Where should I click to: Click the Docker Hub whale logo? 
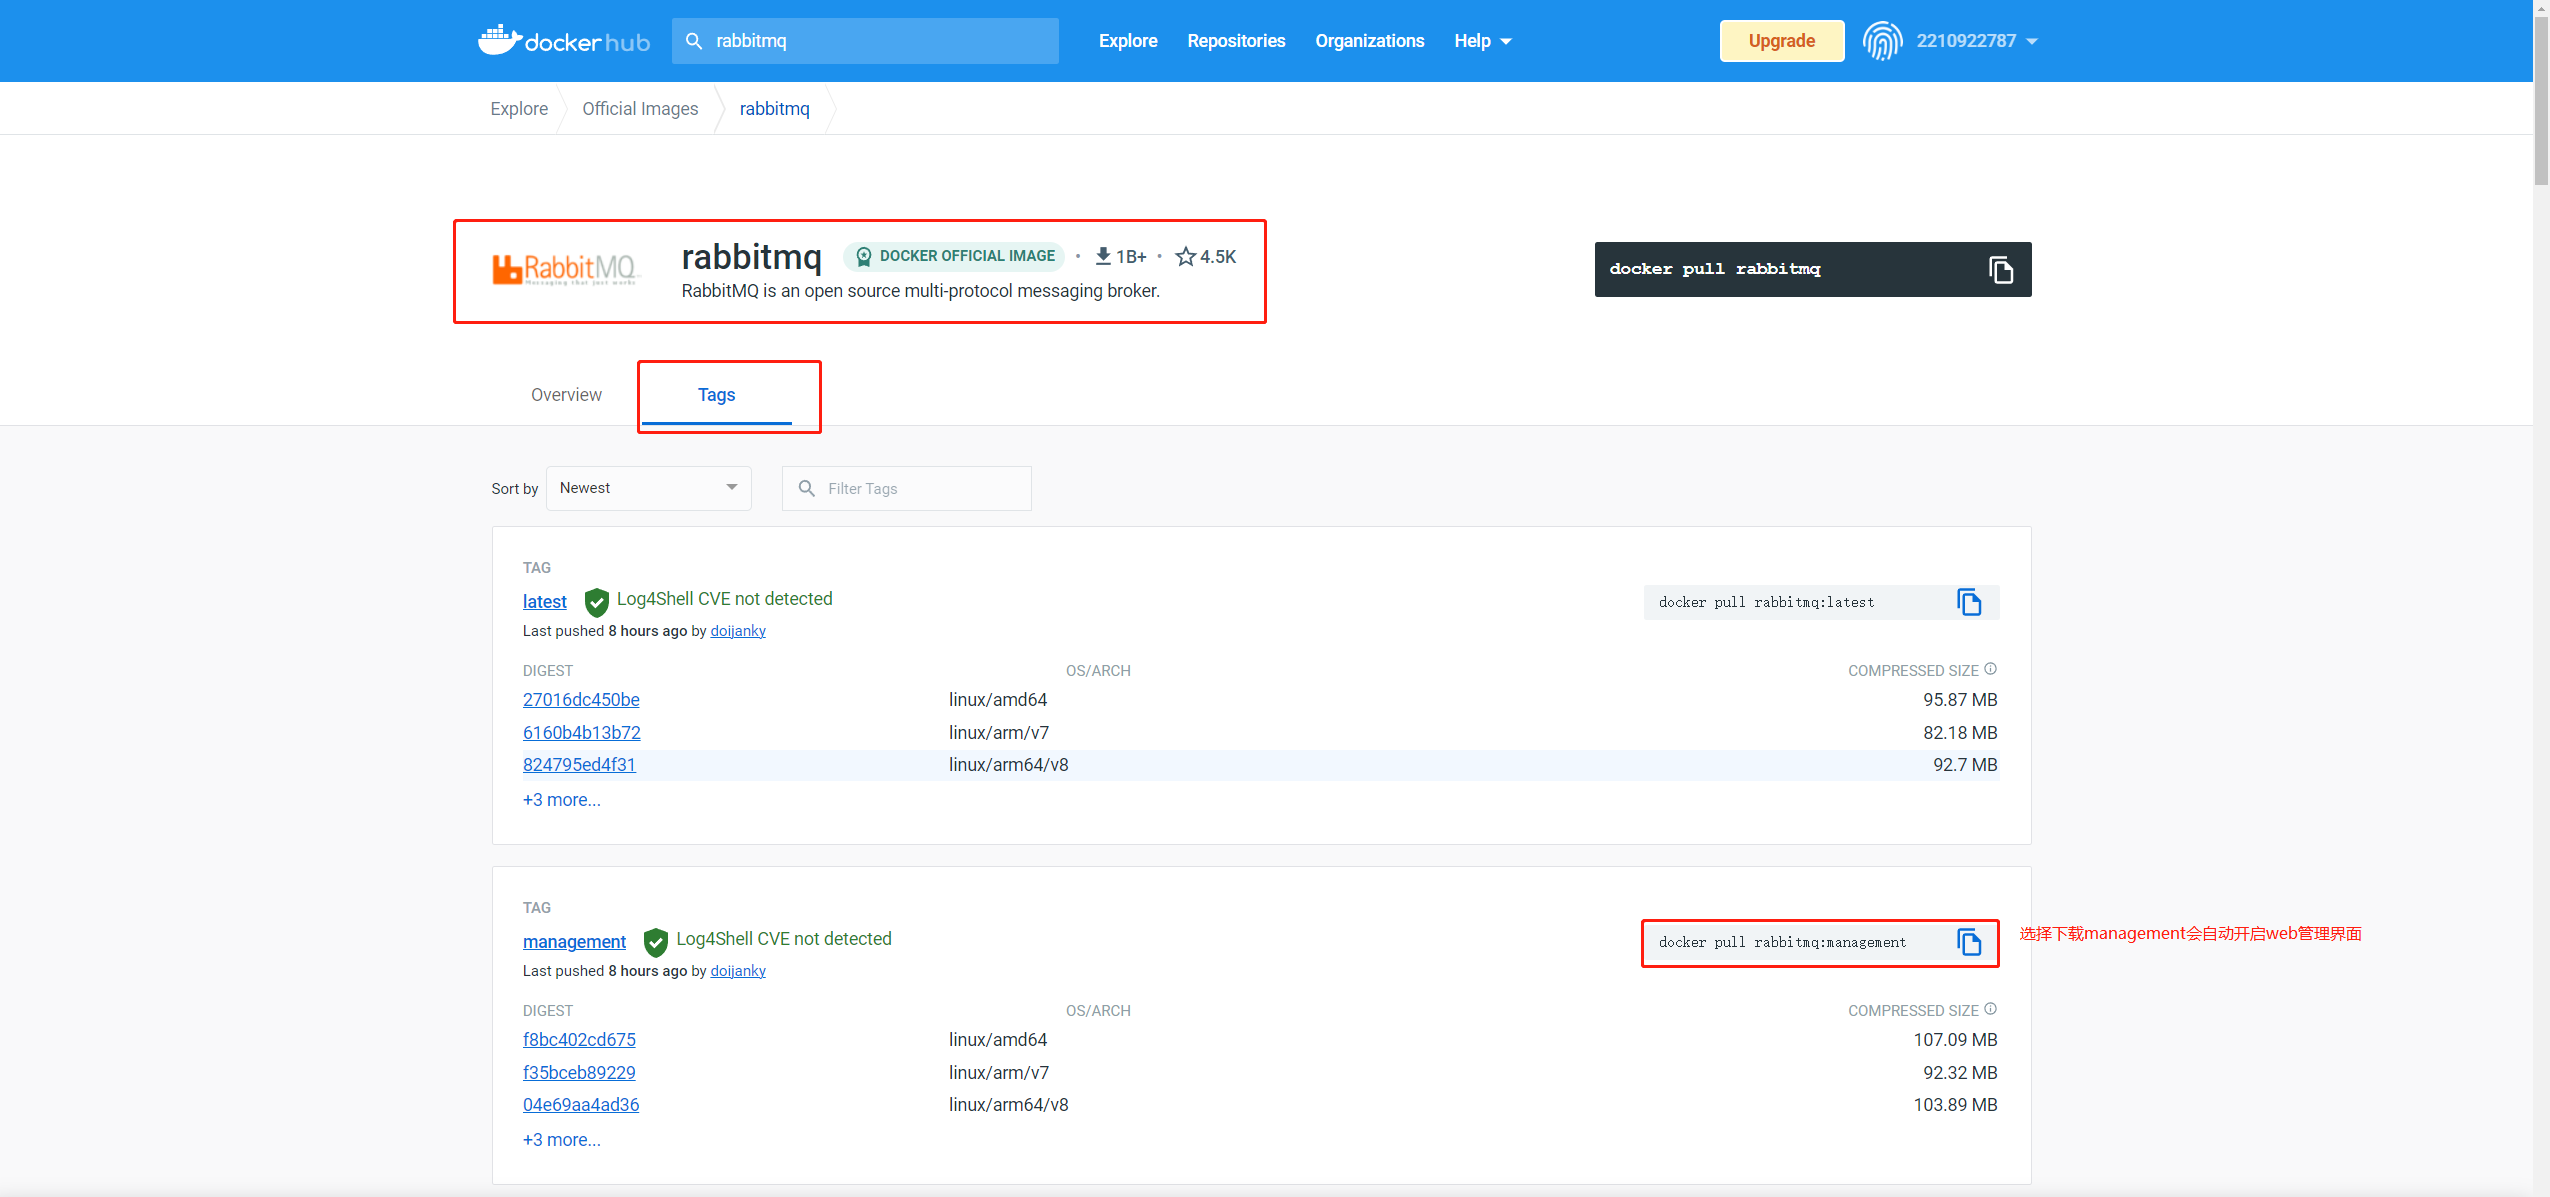click(x=564, y=41)
